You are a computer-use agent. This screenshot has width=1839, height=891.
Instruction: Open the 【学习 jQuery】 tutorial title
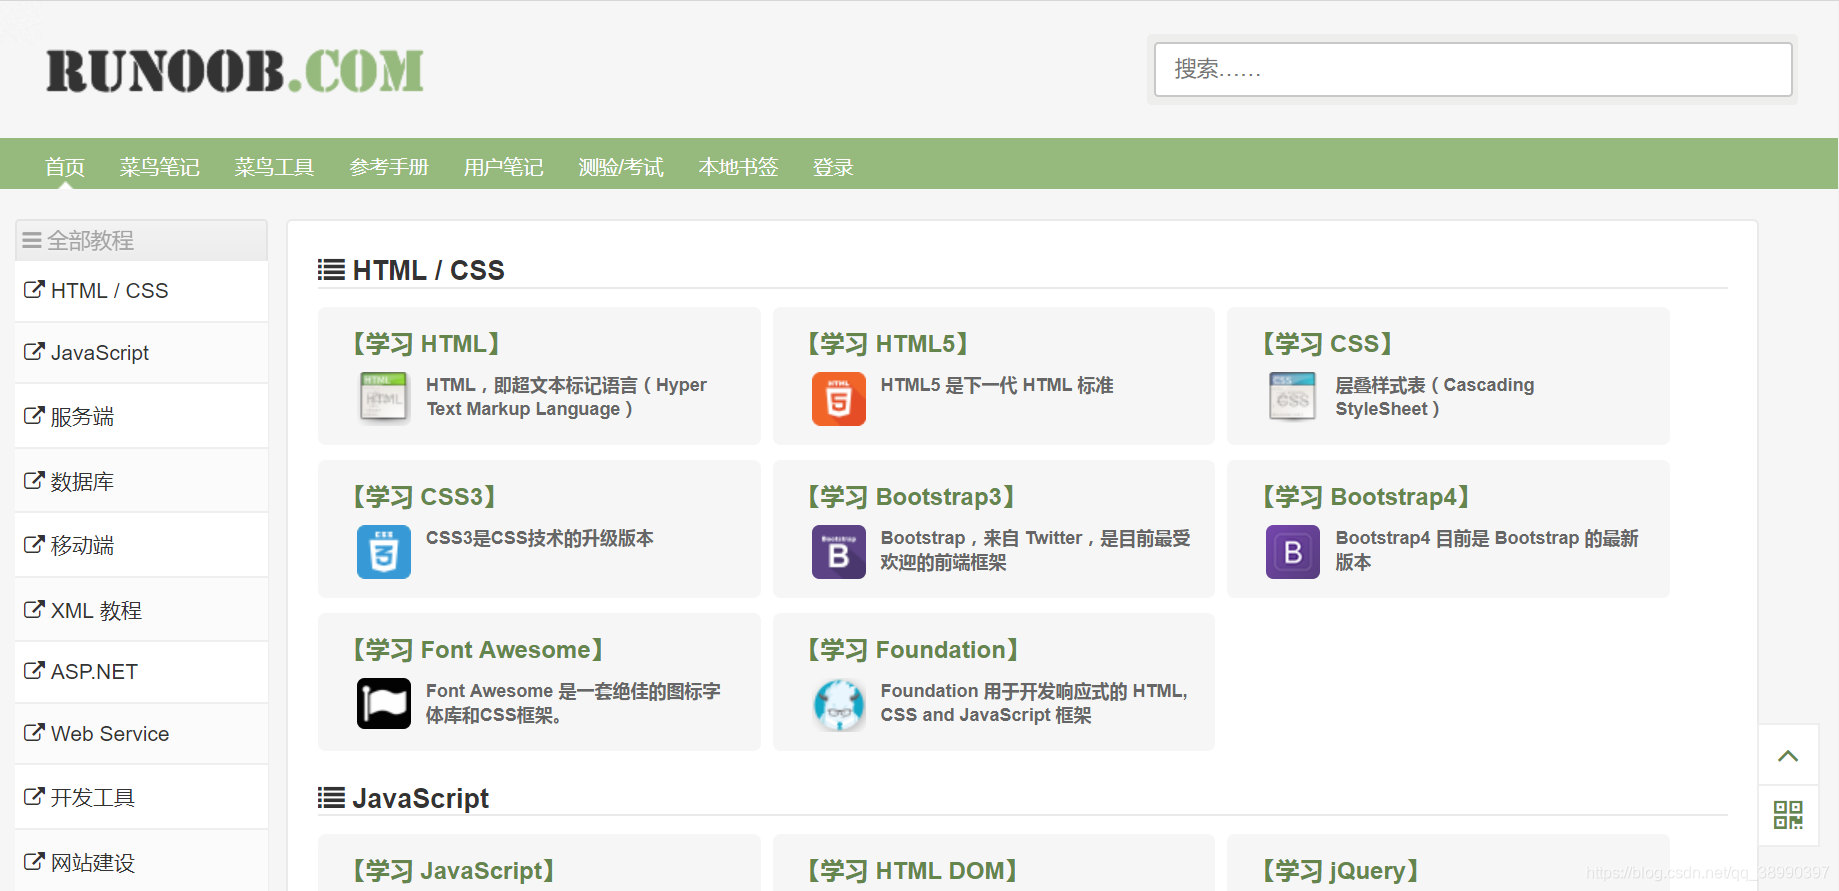click(1341, 871)
